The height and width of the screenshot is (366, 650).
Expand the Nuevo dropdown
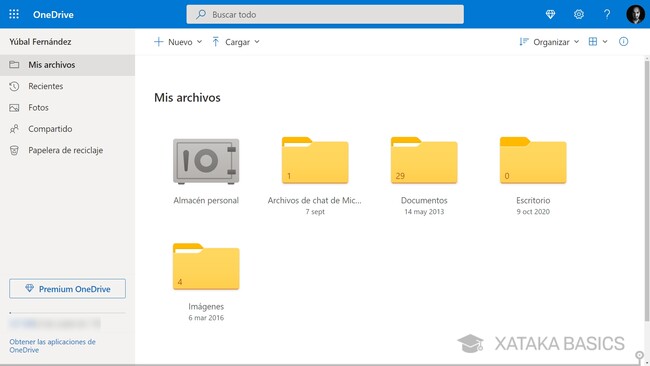[x=178, y=42]
